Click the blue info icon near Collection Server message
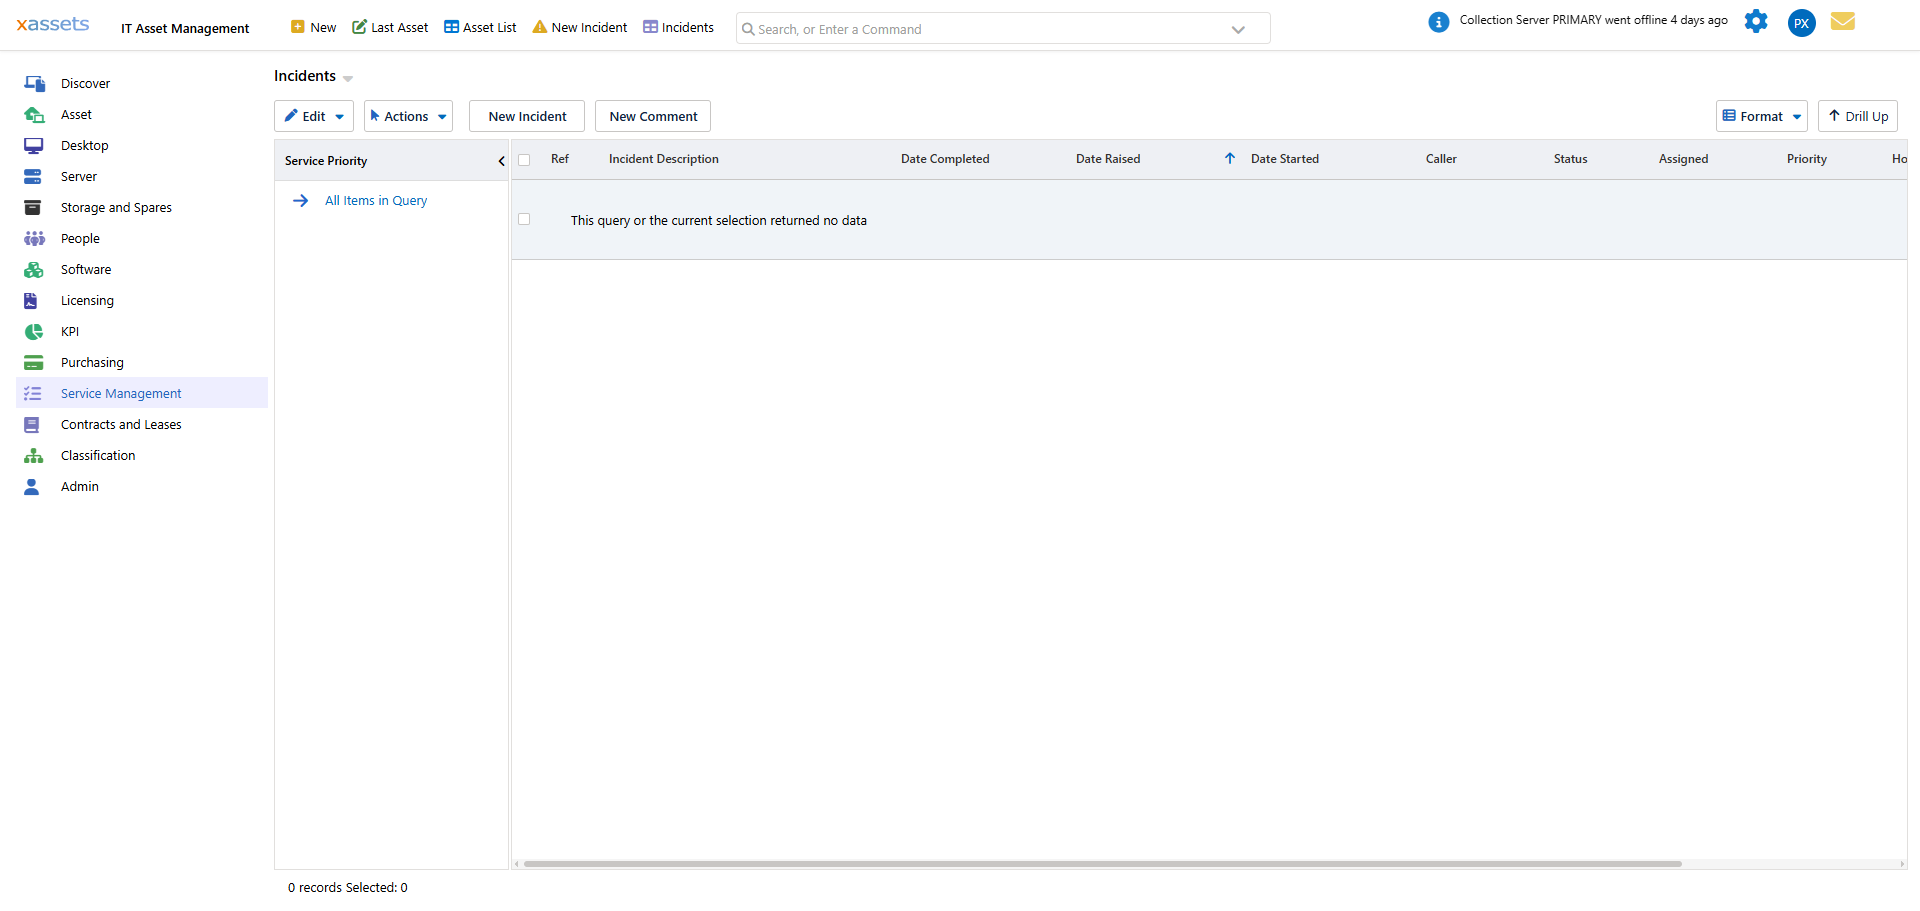 1438,21
